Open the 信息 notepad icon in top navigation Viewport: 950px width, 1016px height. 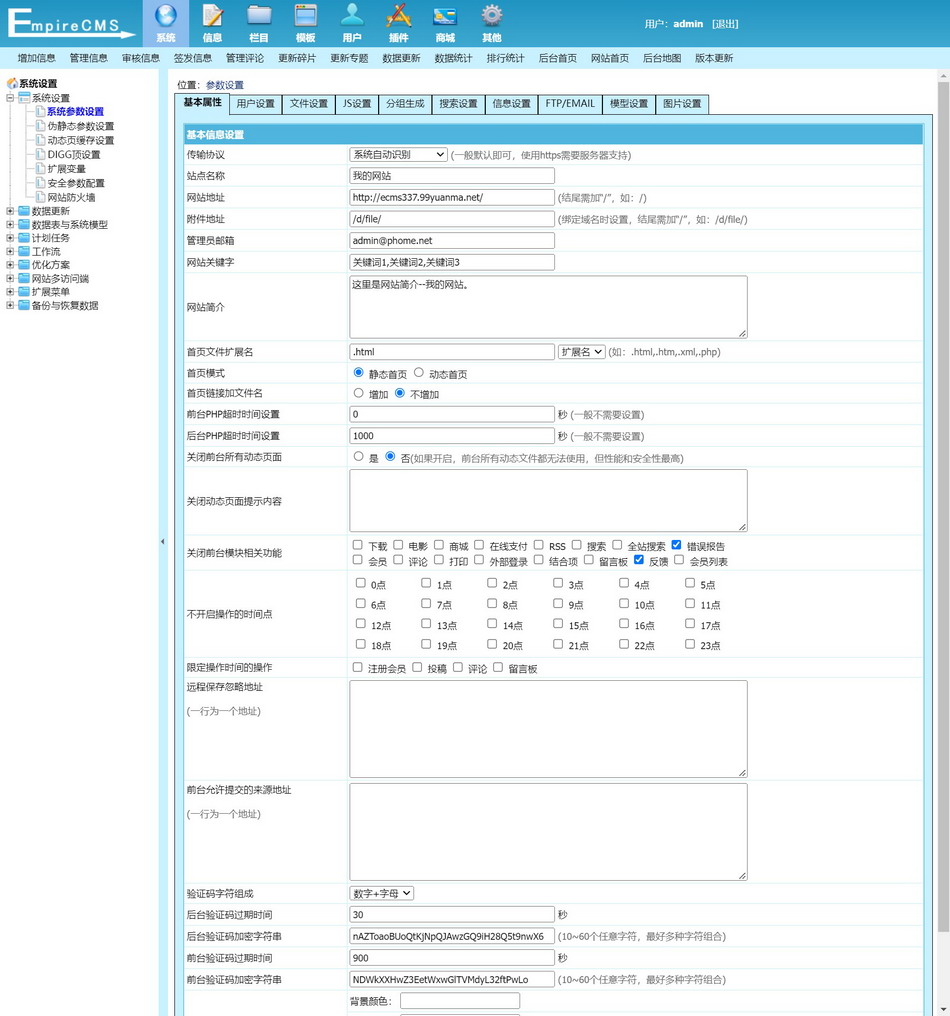[x=213, y=16]
